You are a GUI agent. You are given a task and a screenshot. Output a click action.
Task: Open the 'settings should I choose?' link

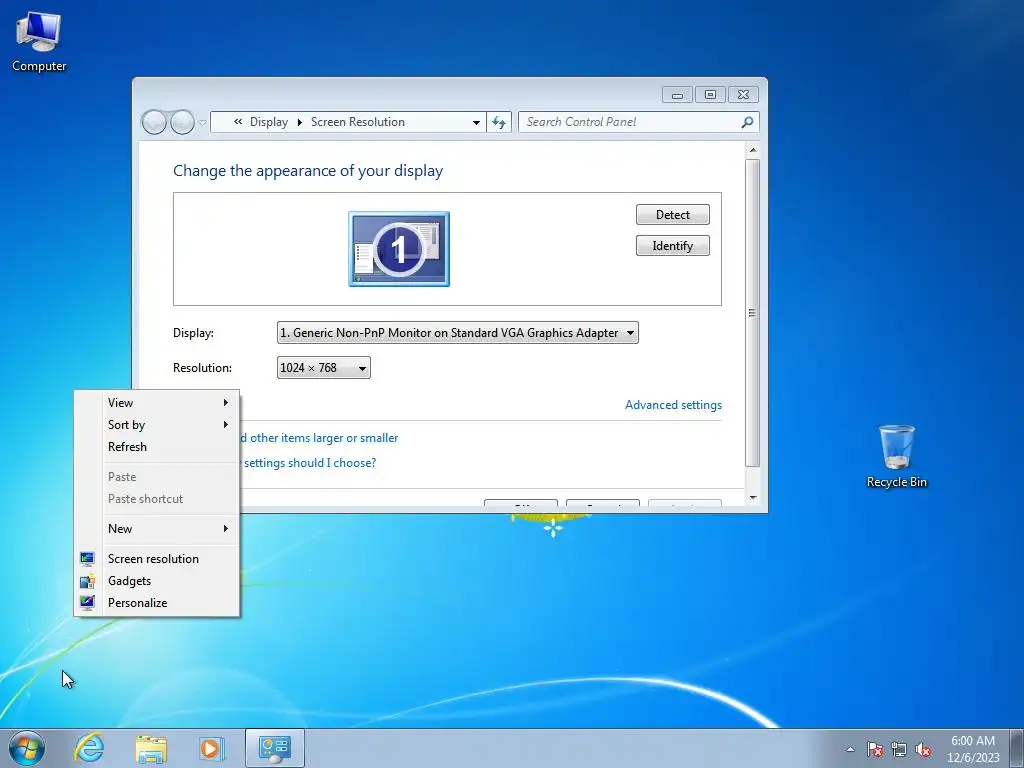pos(310,462)
